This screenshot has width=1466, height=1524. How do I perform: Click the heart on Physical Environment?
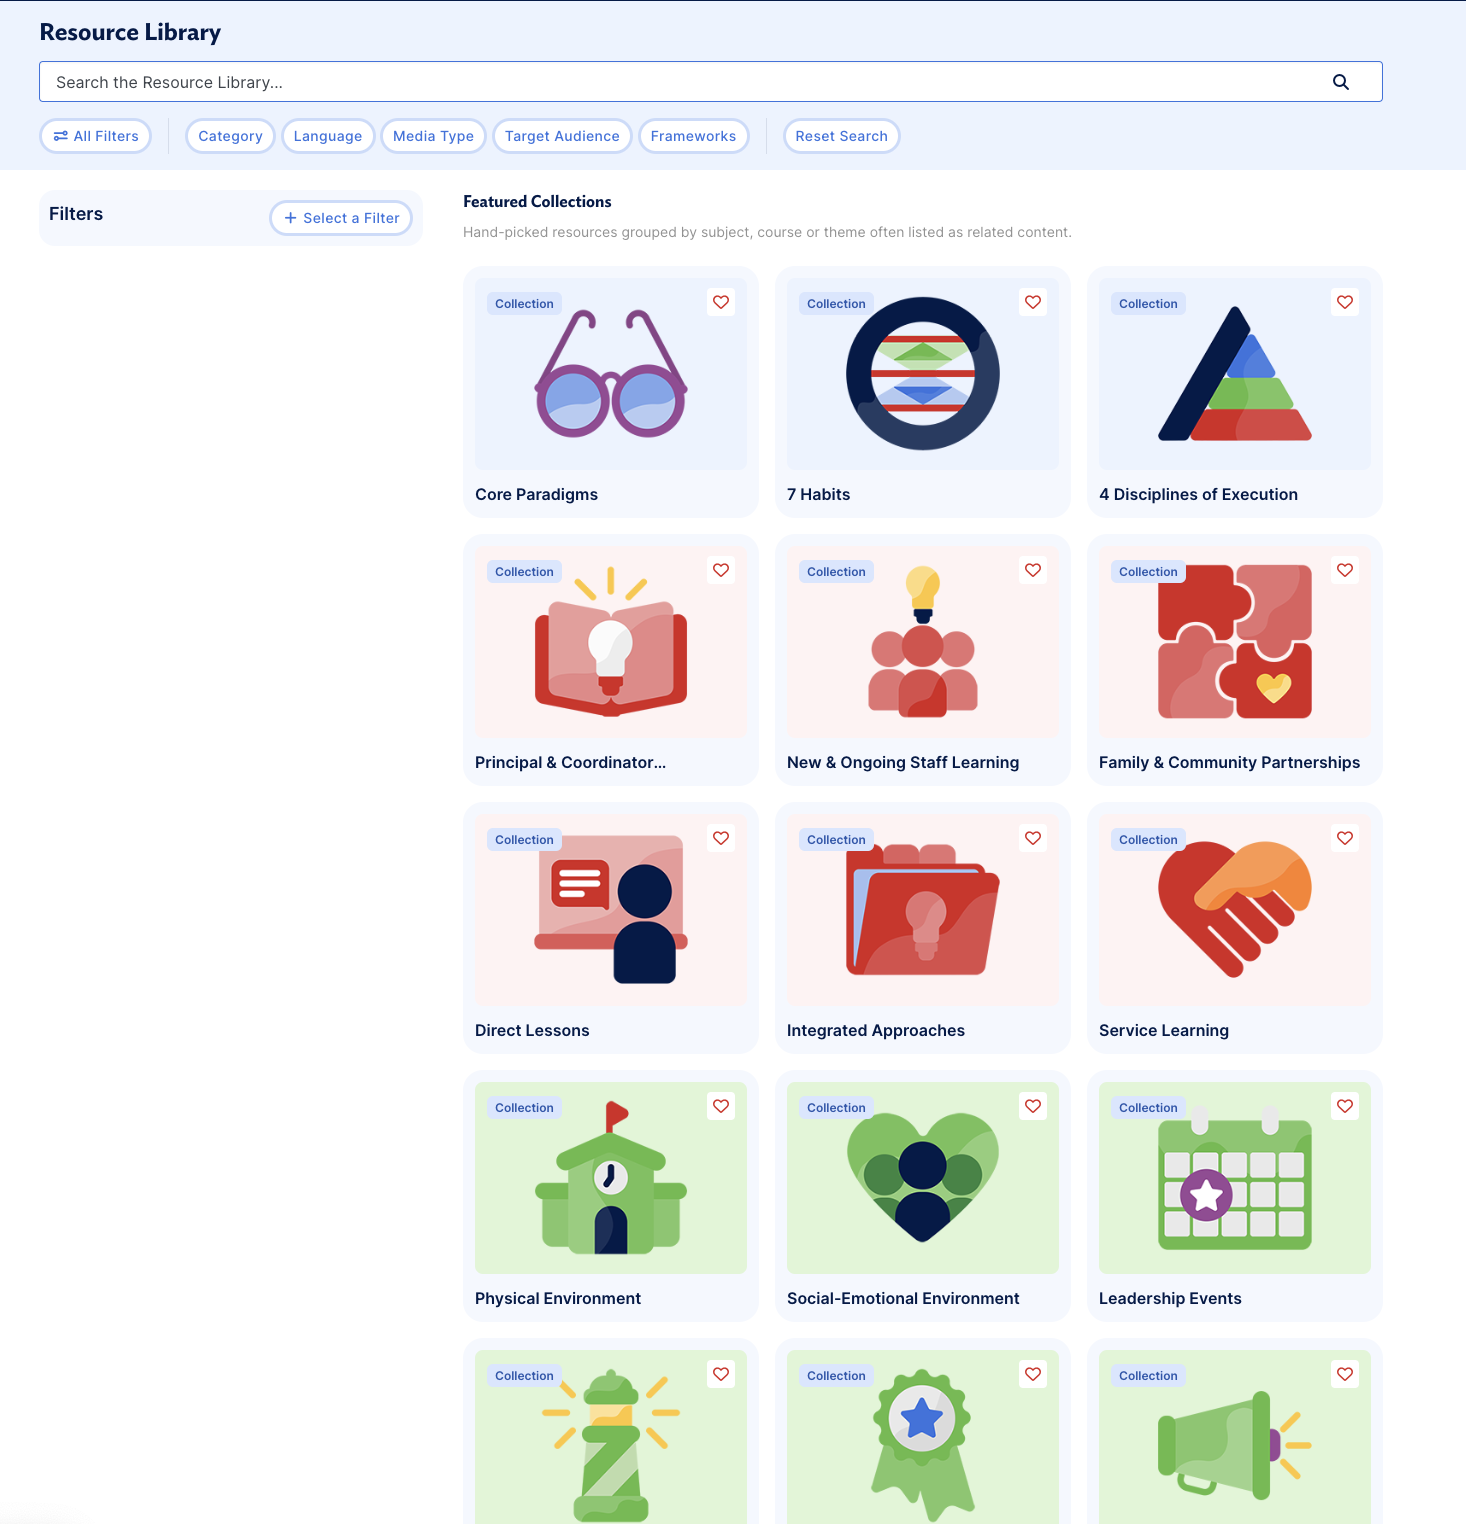point(720,1106)
